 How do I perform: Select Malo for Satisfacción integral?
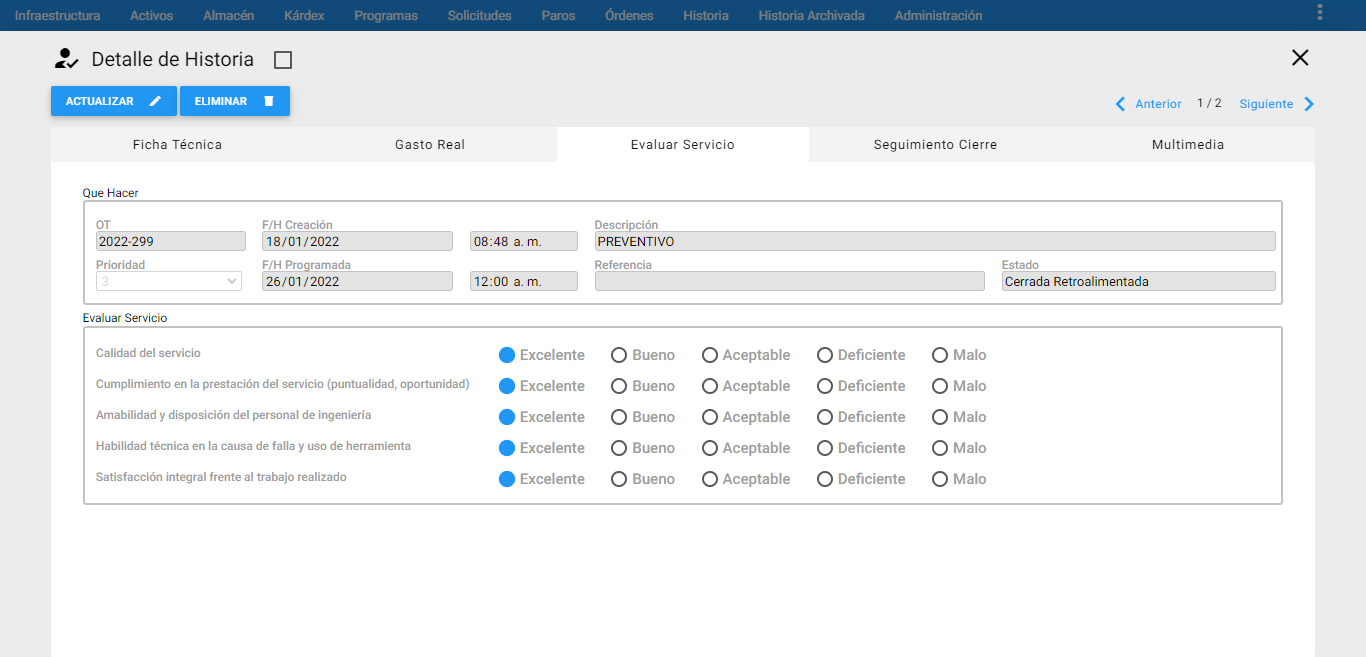click(940, 479)
